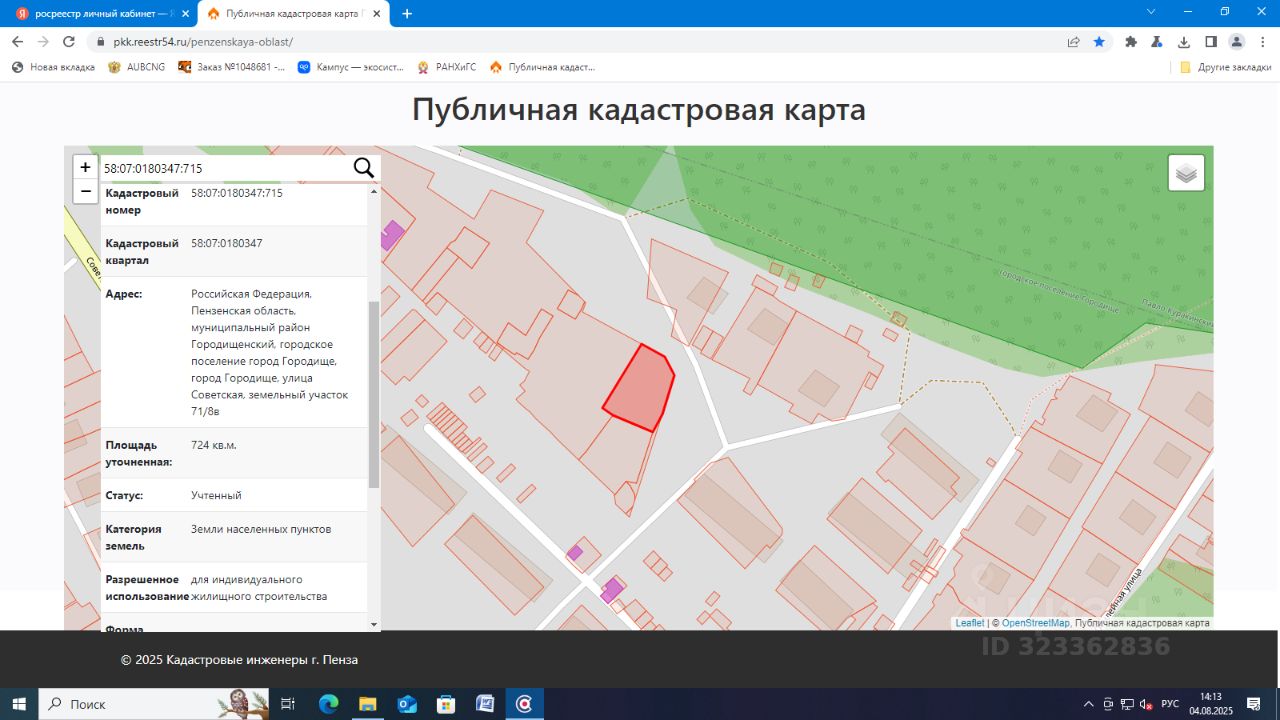The height and width of the screenshot is (720, 1280).
Task: Click the Кадастровые инженеры г. Пенза footer text
Action: [239, 660]
